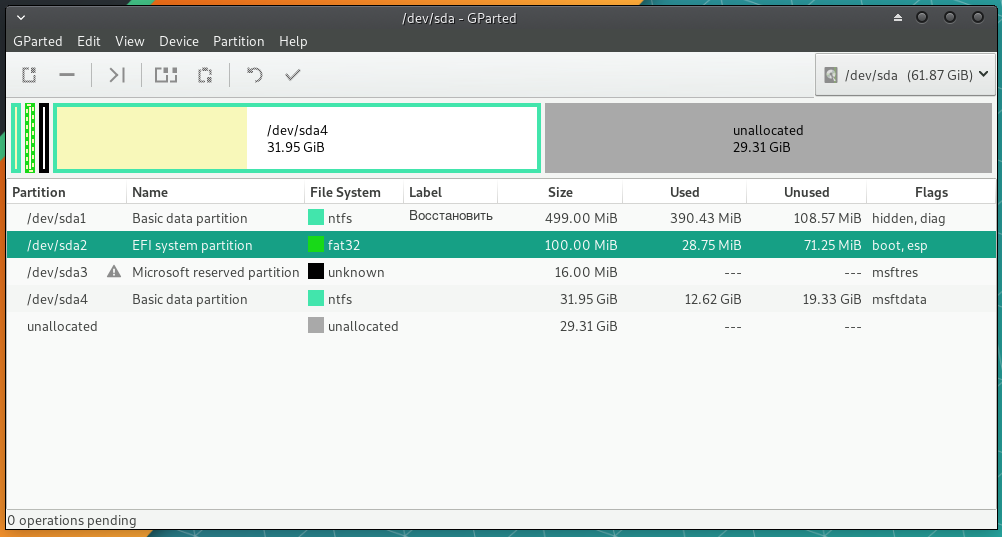Click the ntfs color swatch for /dev/sda1

click(x=316, y=218)
